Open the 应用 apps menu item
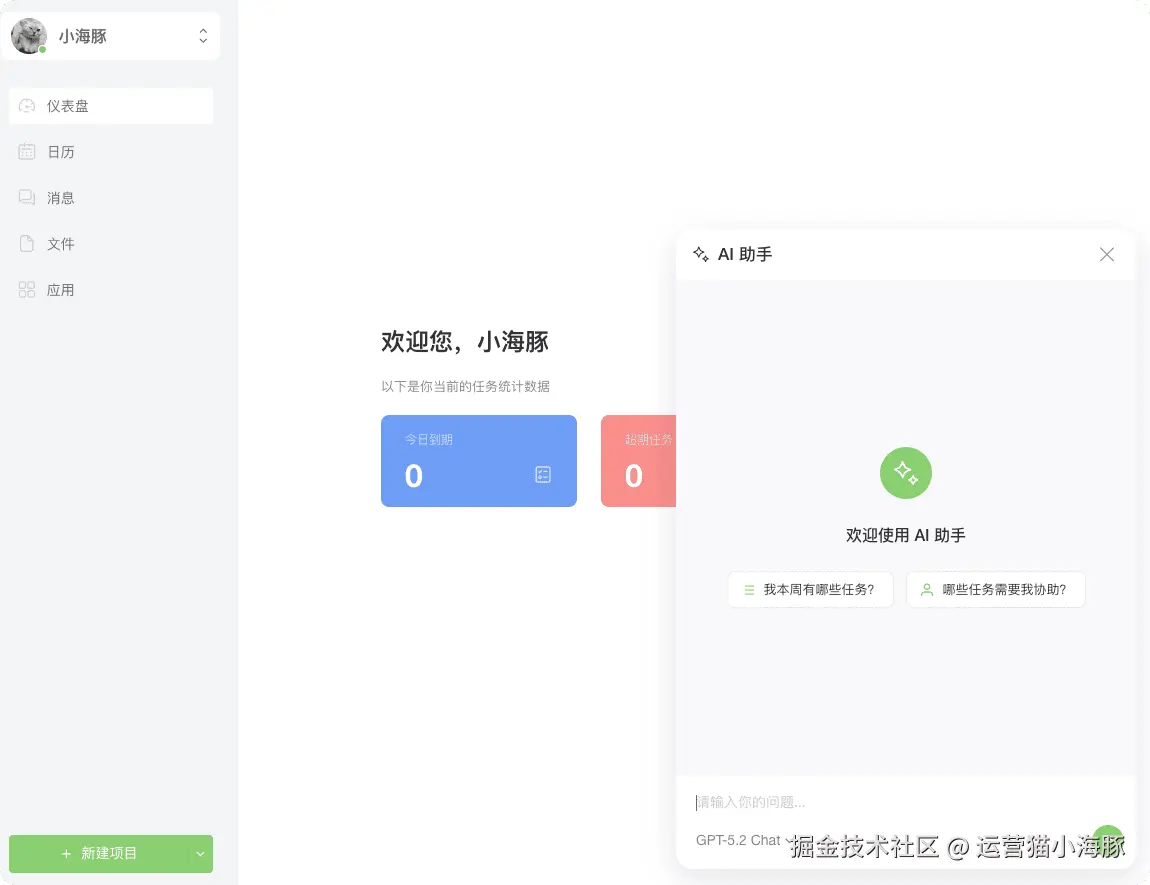This screenshot has width=1150, height=885. pyautogui.click(x=111, y=290)
